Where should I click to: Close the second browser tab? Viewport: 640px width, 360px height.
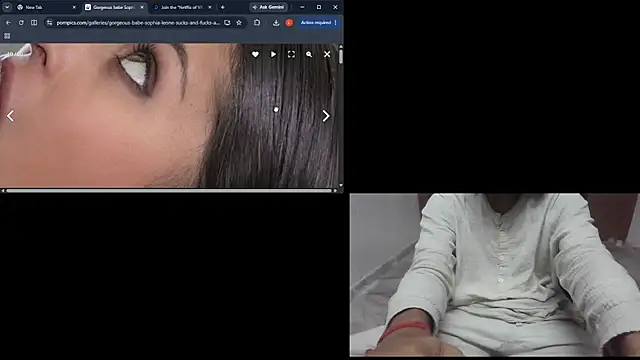(x=142, y=7)
